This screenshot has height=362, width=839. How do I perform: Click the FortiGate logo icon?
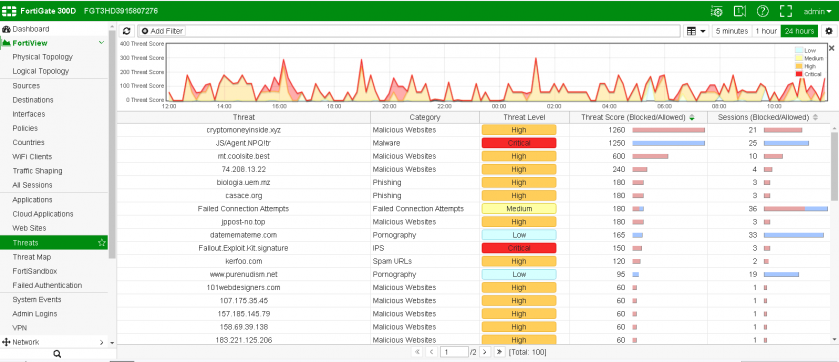point(10,11)
